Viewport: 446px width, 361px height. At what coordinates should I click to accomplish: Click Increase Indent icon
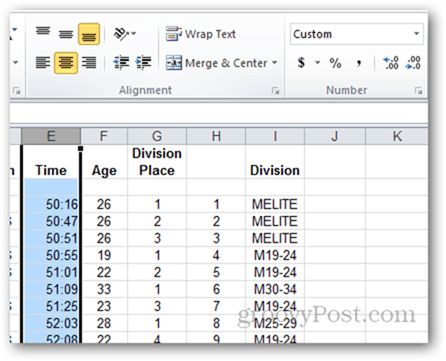point(144,62)
